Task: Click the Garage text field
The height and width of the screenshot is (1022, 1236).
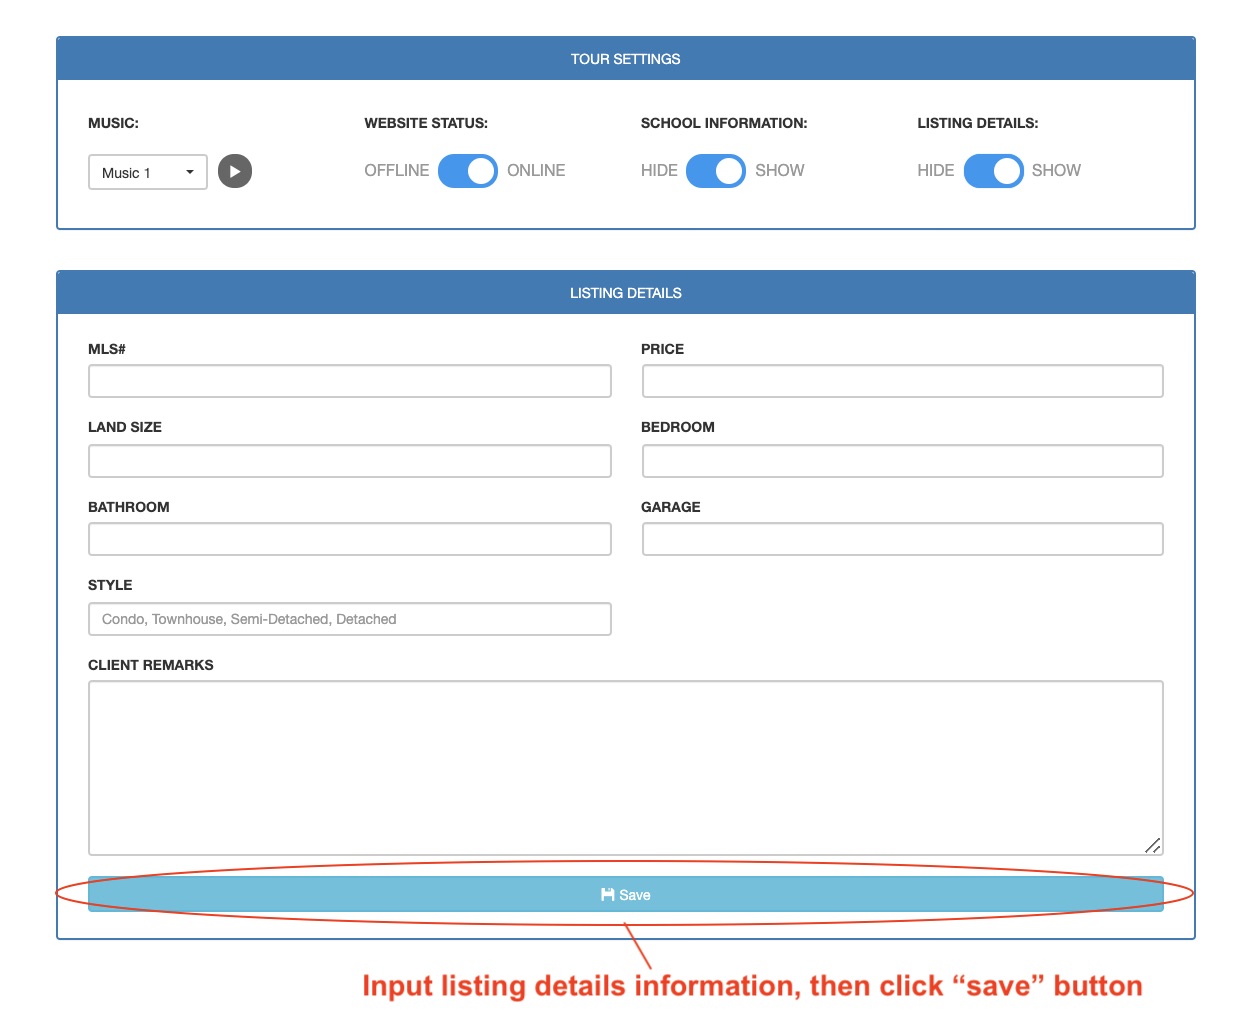Action: click(x=902, y=539)
